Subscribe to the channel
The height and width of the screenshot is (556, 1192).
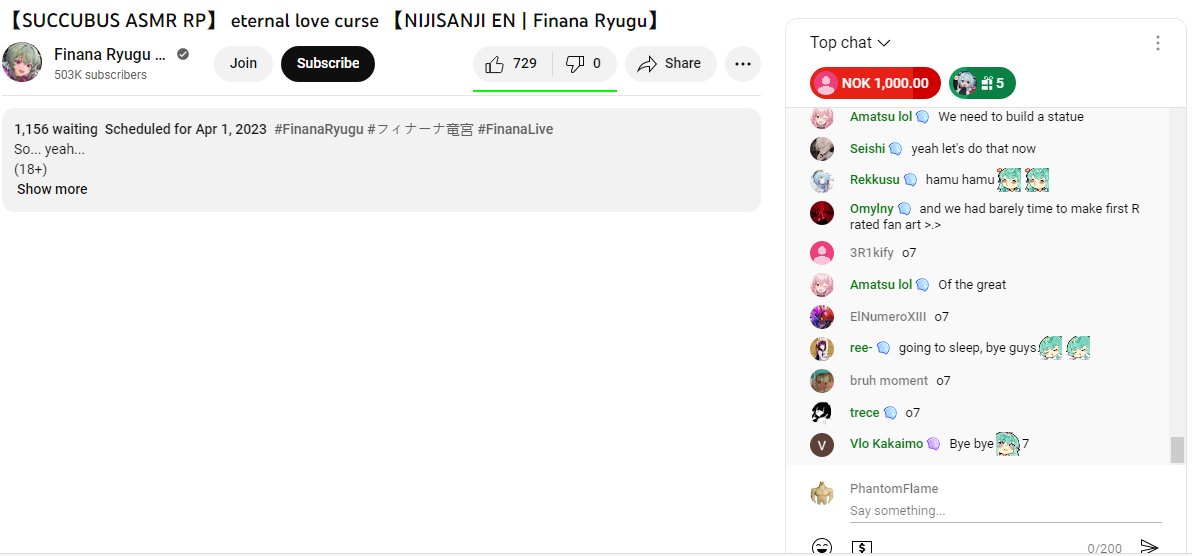[328, 64]
